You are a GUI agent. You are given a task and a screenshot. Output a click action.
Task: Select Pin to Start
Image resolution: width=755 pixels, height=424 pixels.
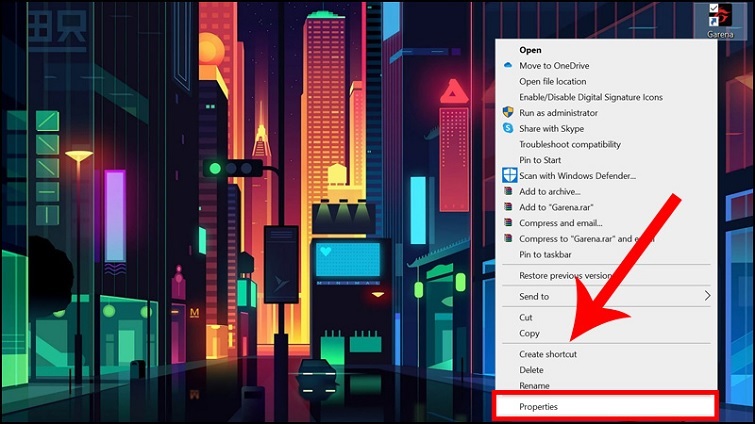point(540,160)
